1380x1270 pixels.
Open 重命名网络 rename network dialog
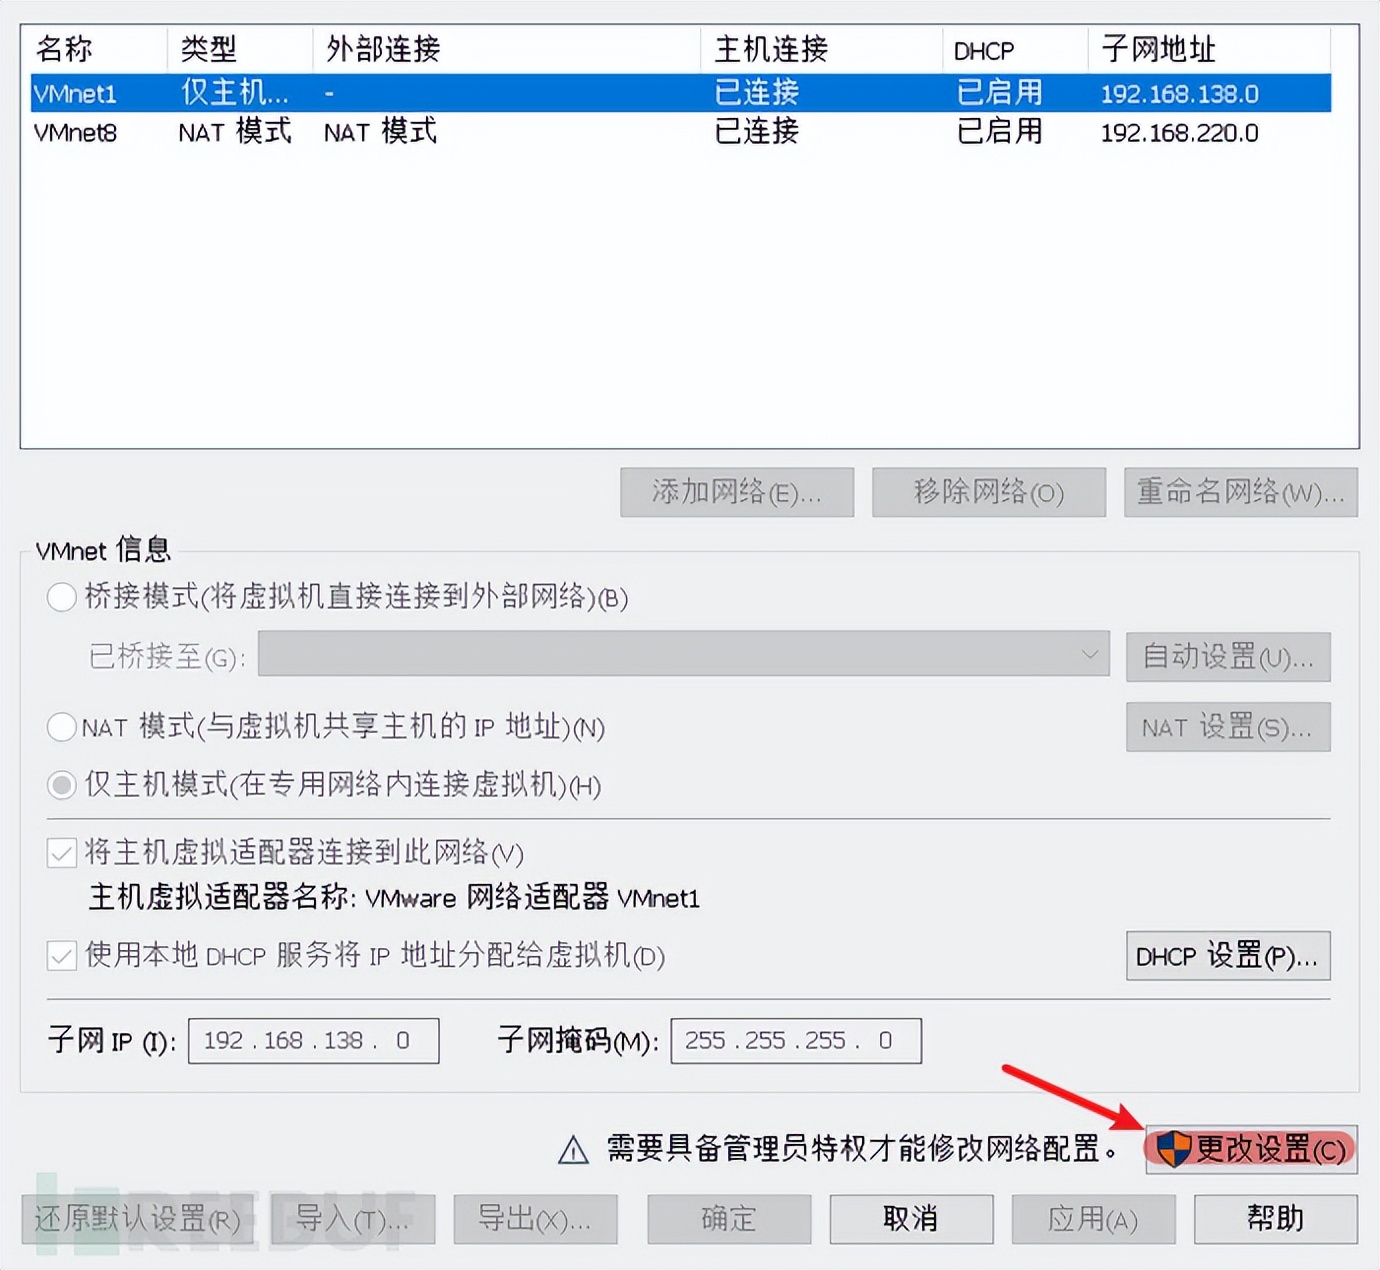point(1240,492)
